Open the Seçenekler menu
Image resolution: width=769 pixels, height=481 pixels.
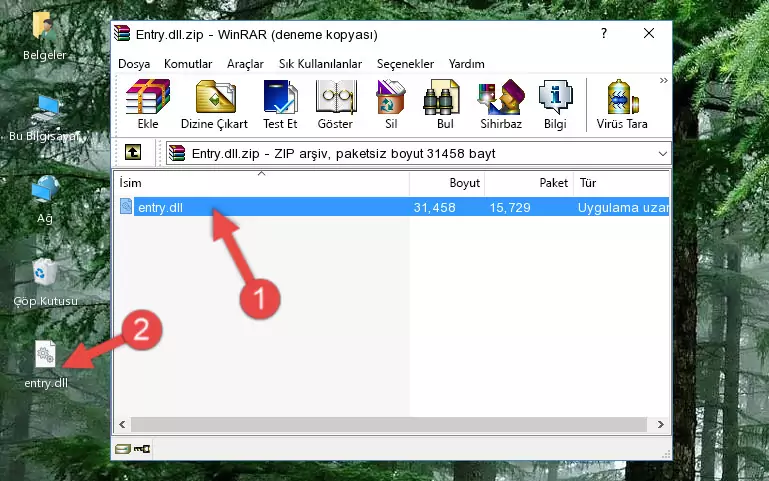pyautogui.click(x=405, y=64)
